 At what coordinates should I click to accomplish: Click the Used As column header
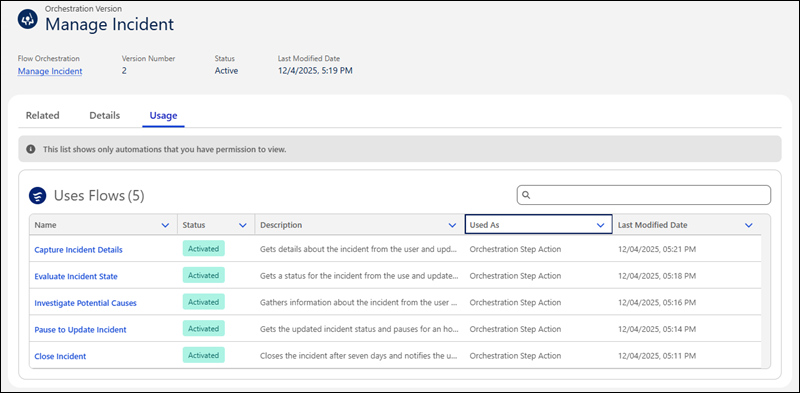pos(538,225)
